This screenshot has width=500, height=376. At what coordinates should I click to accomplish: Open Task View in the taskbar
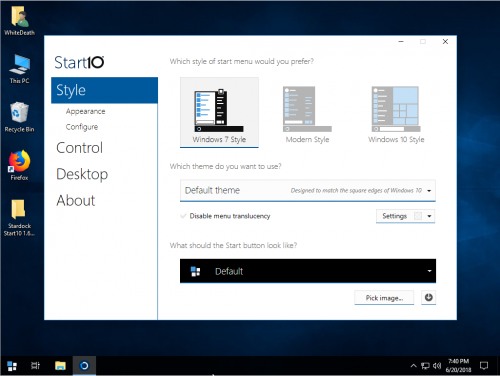35,366
